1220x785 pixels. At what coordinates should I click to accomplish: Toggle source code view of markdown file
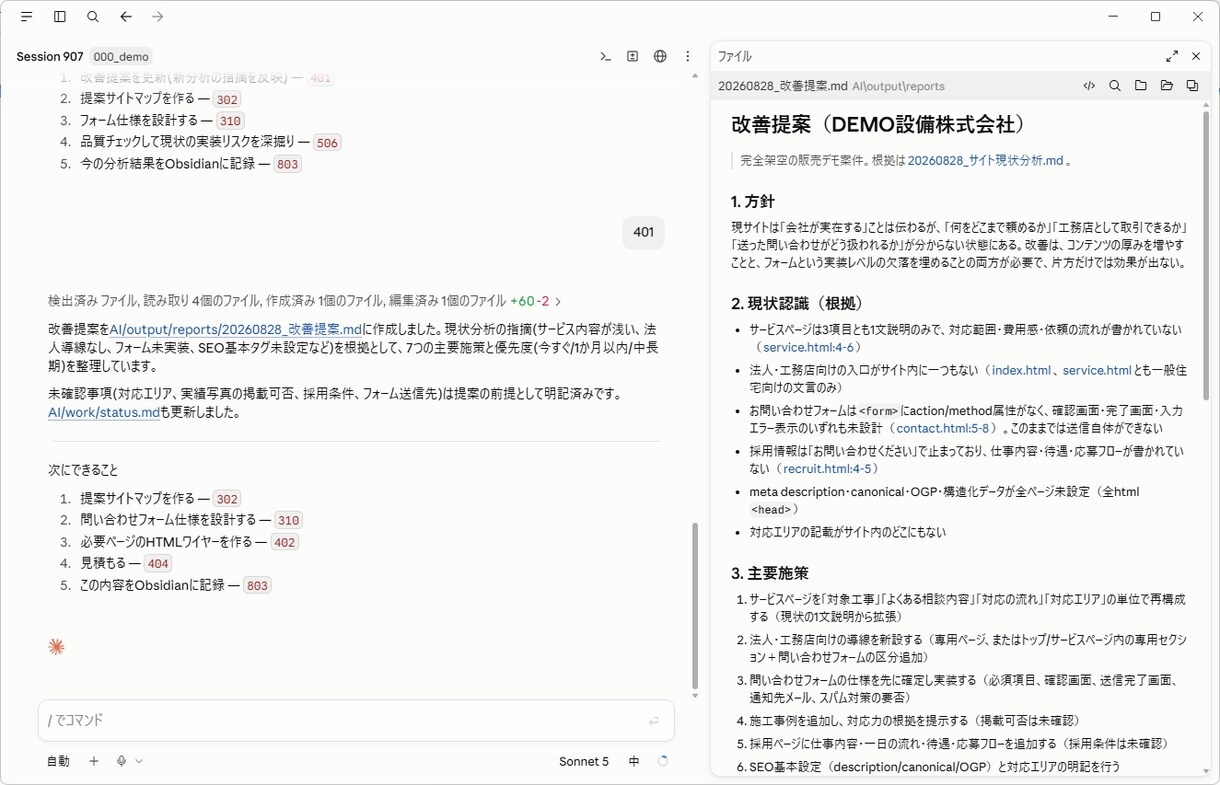point(1089,86)
